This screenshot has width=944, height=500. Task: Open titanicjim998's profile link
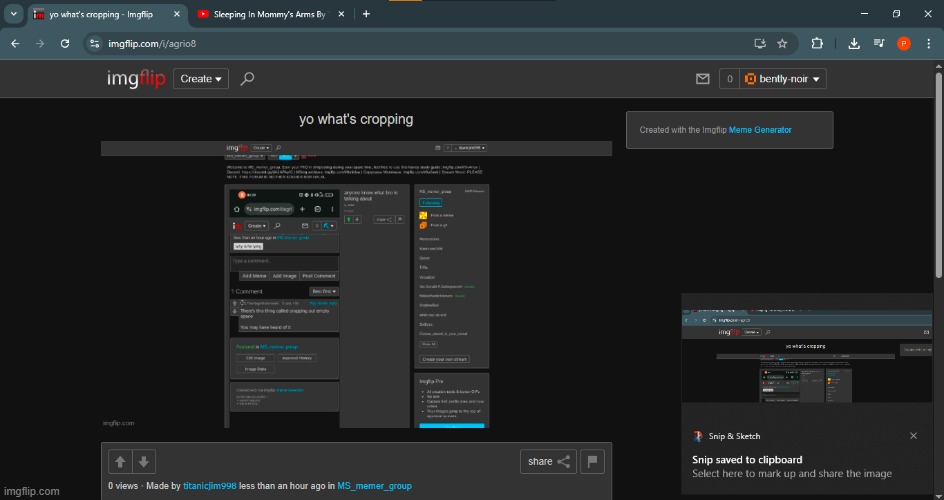coord(209,486)
